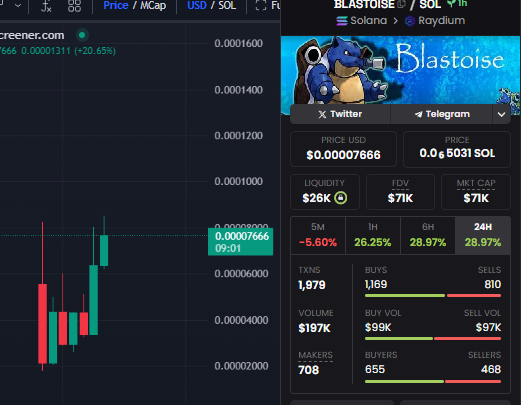This screenshot has width=521, height=405.
Task: Click the MKT CAP $71K box
Action: (476, 192)
